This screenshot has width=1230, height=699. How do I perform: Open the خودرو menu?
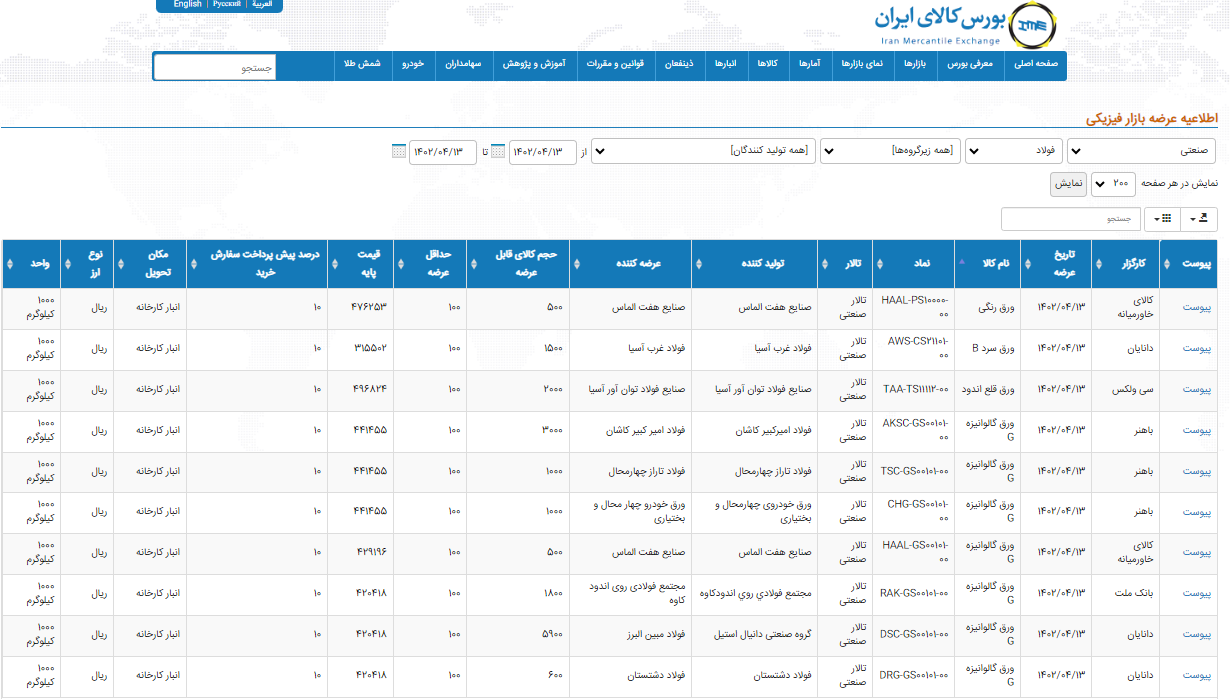coord(413,65)
